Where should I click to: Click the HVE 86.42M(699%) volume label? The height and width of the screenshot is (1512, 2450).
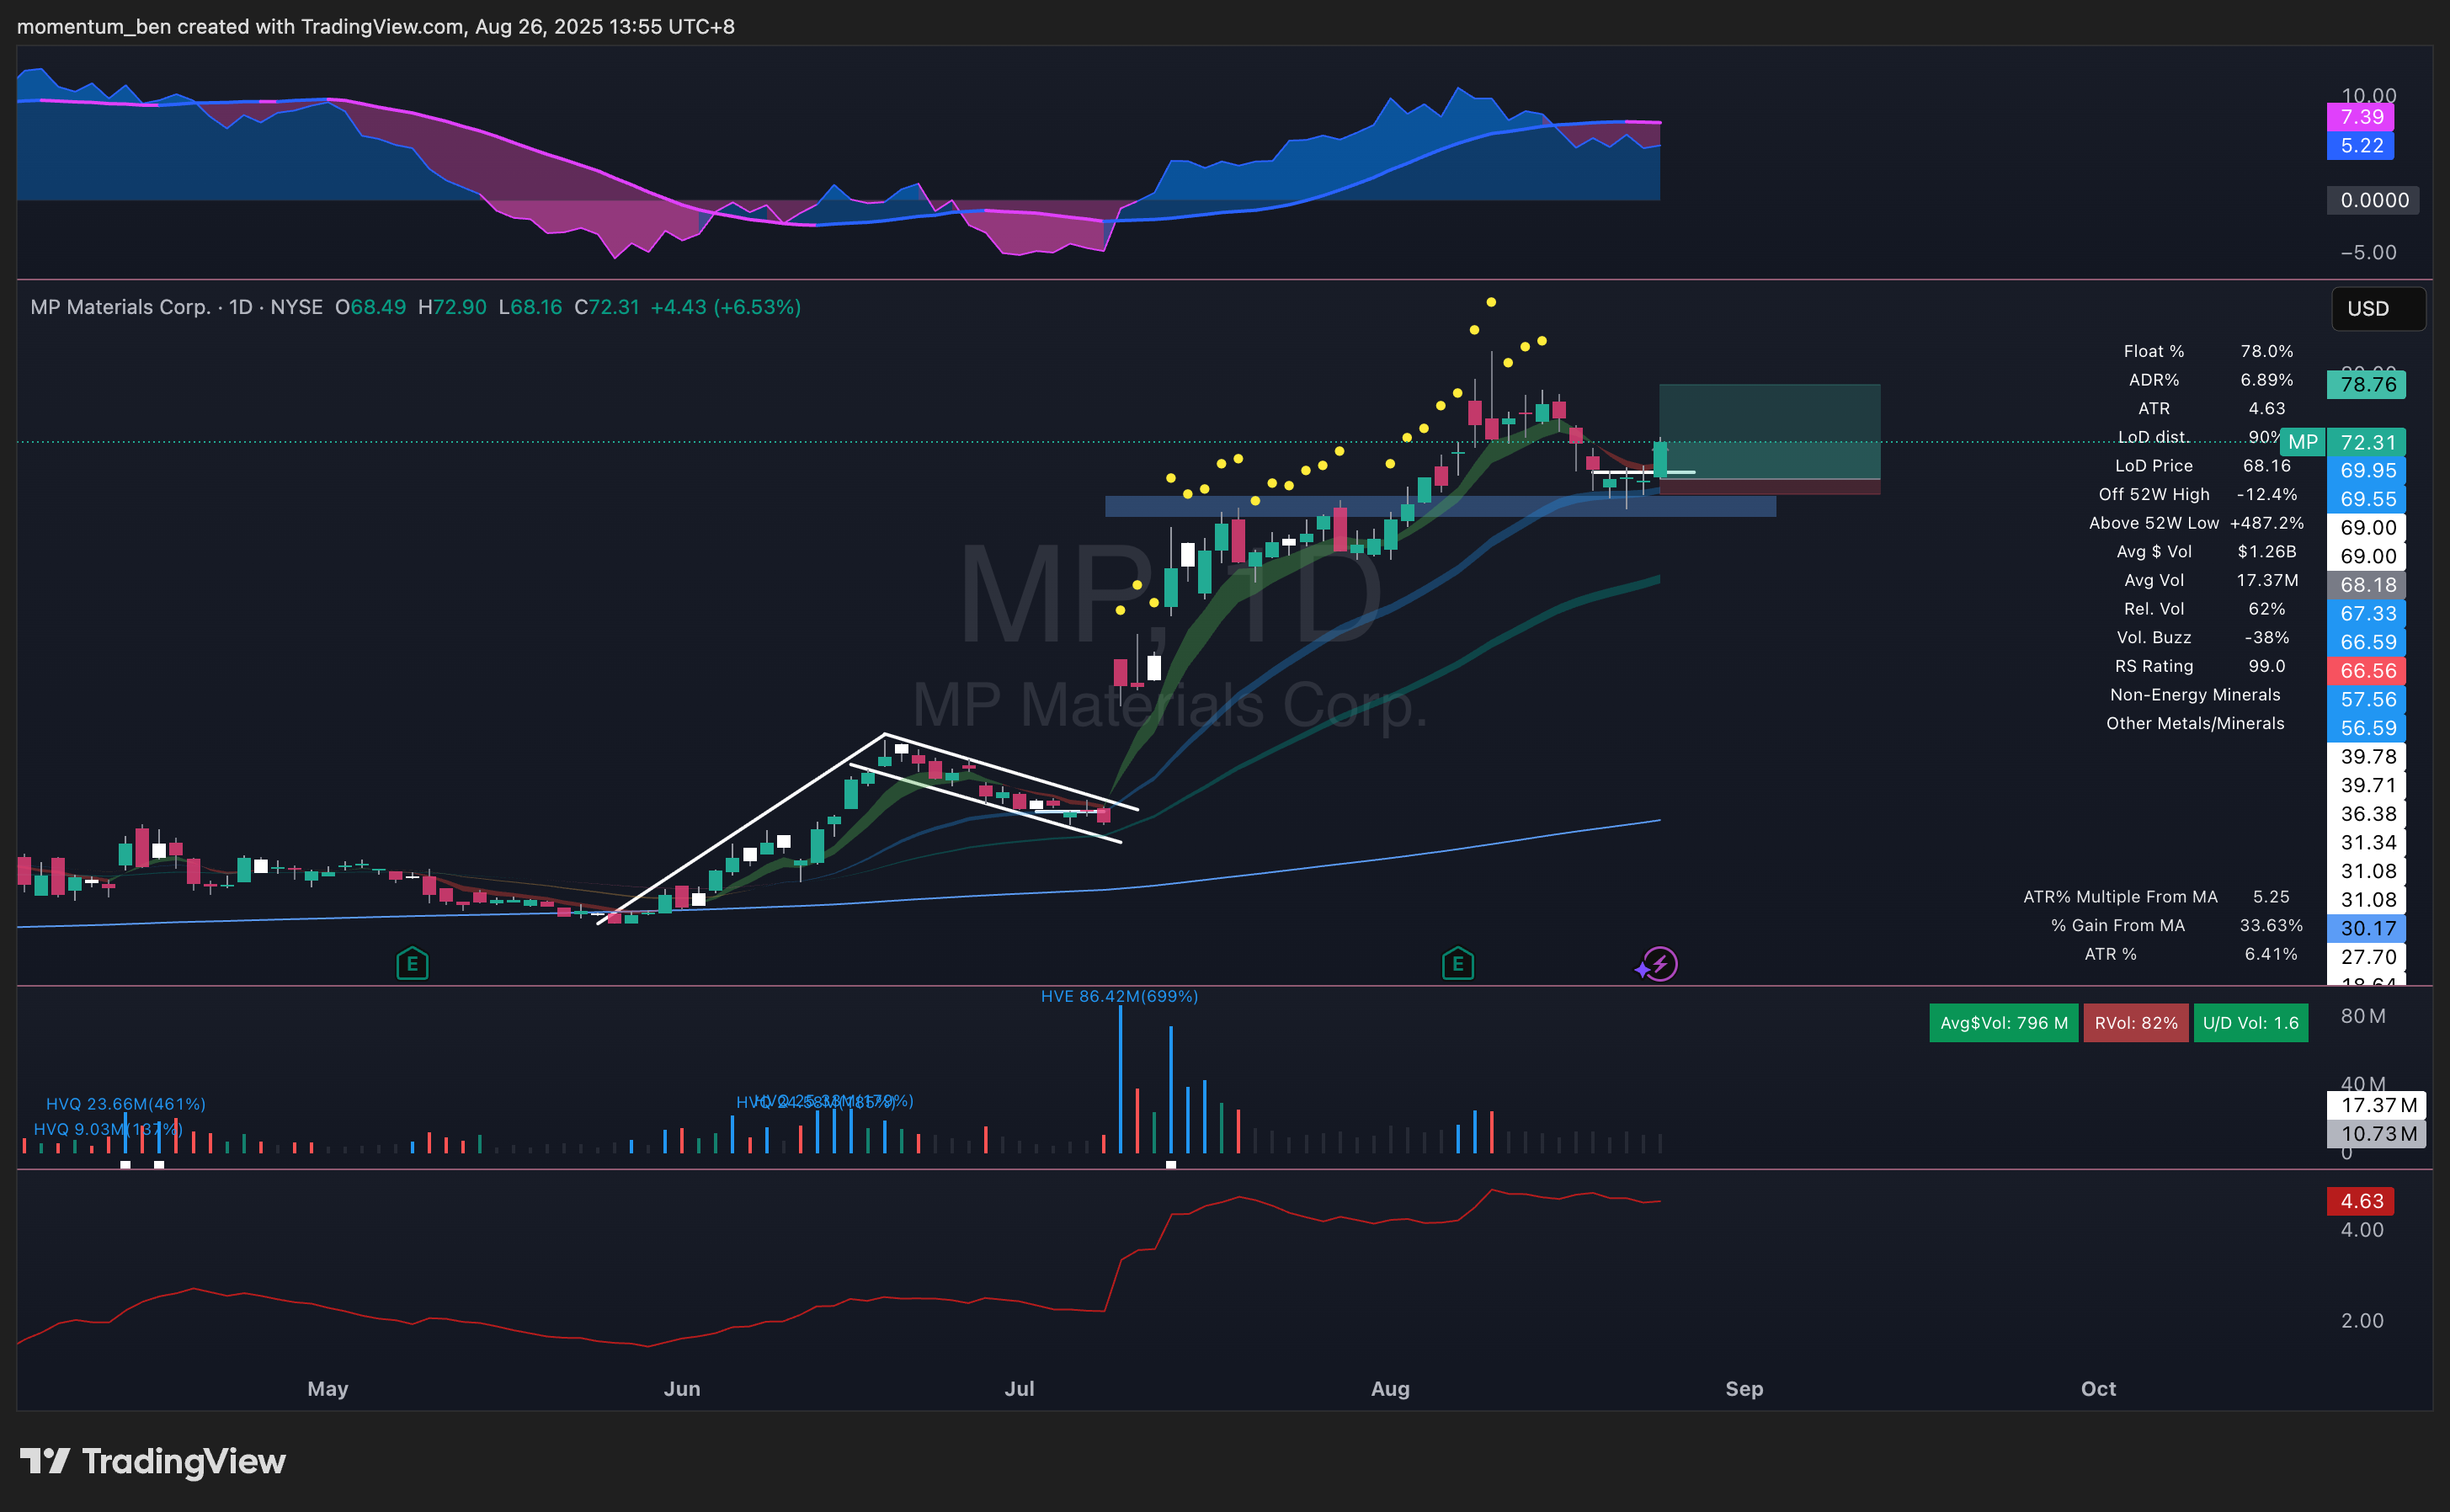(x=1118, y=996)
